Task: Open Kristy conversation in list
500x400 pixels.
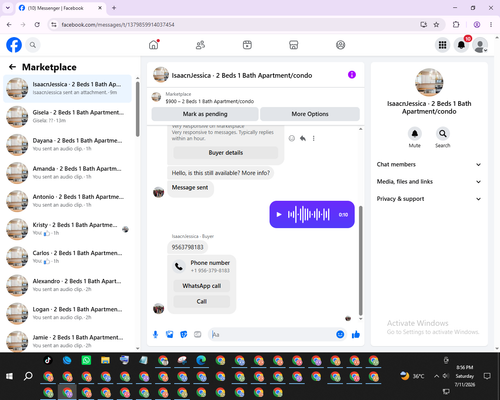Action: tap(67, 229)
